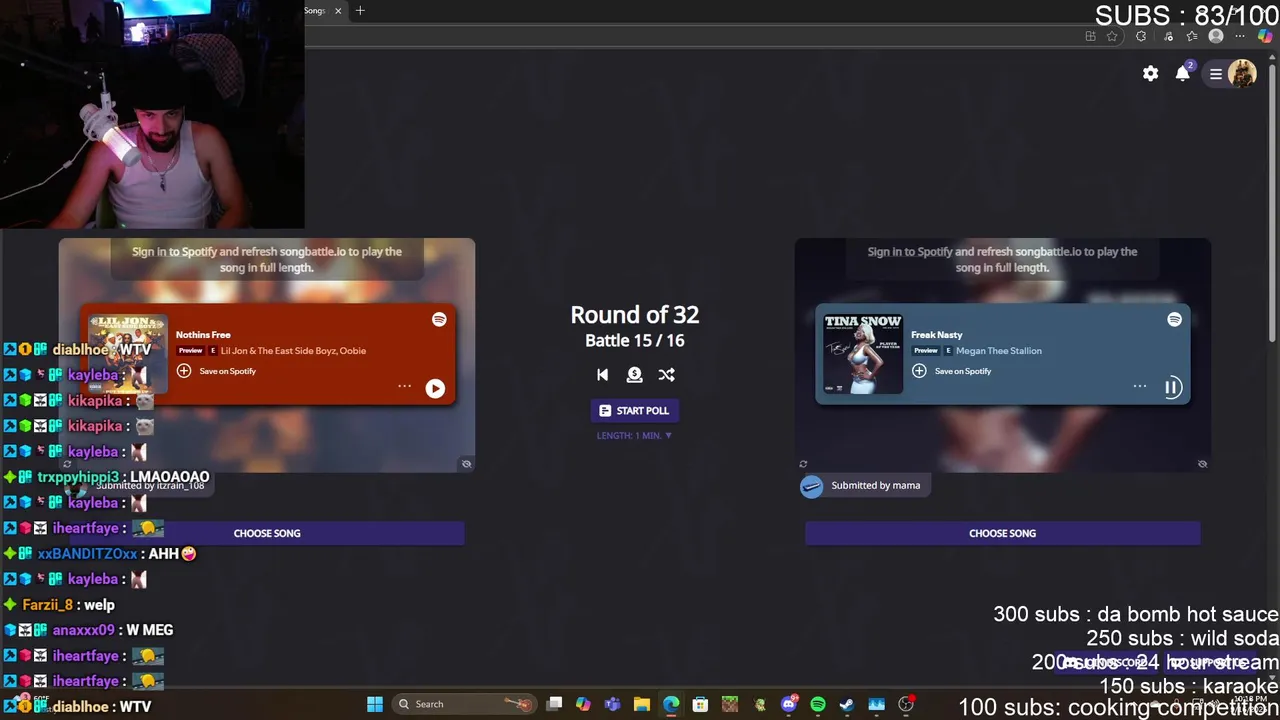Image resolution: width=1280 pixels, height=720 pixels.
Task: Open more options on Nothins Free embed
Action: [404, 386]
